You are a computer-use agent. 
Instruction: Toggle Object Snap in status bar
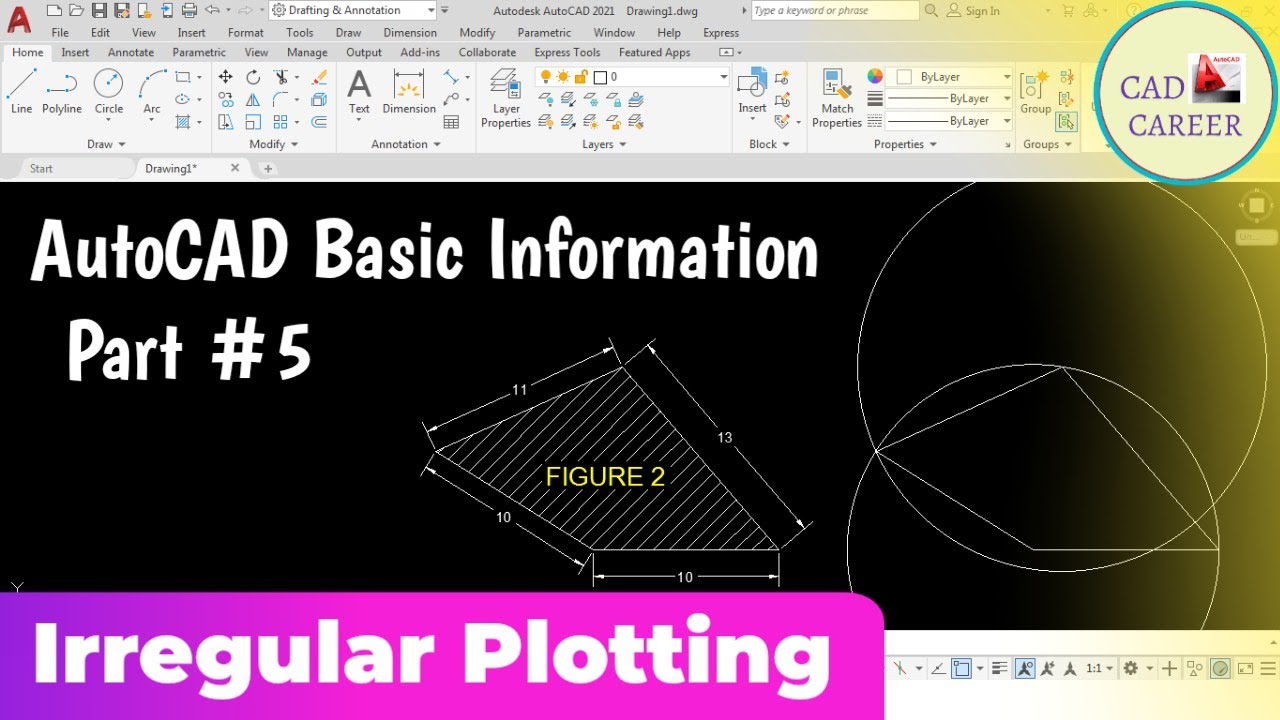pyautogui.click(x=962, y=668)
